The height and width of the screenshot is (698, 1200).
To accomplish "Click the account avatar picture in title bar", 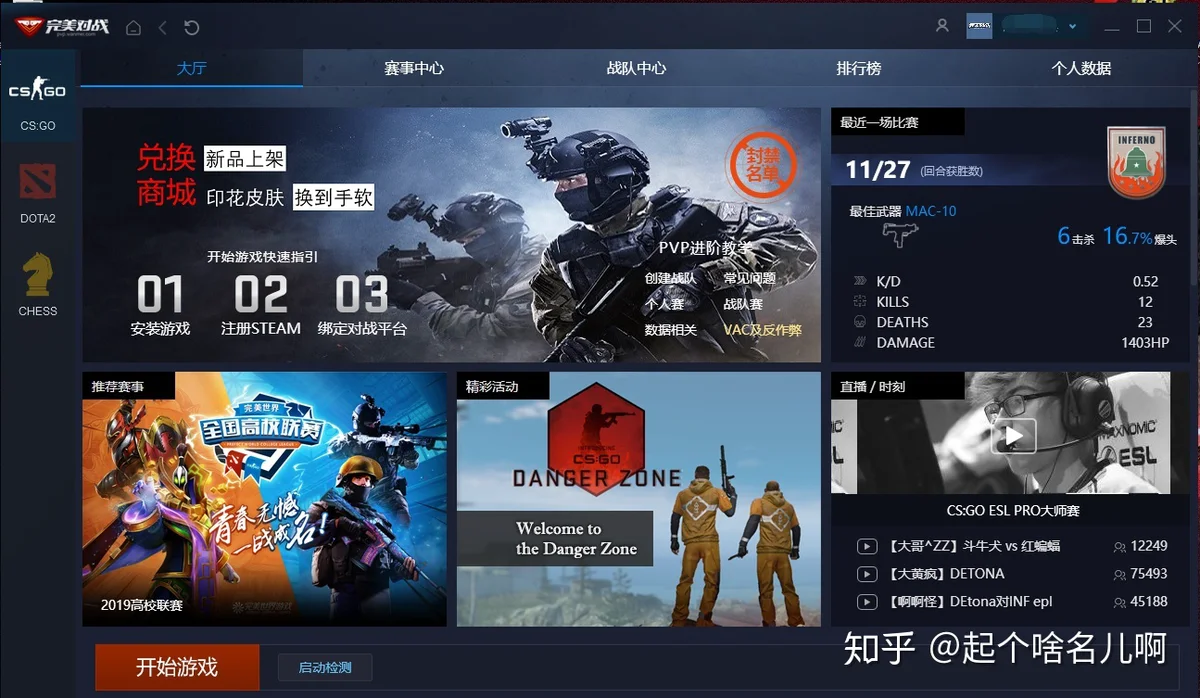I will (979, 26).
